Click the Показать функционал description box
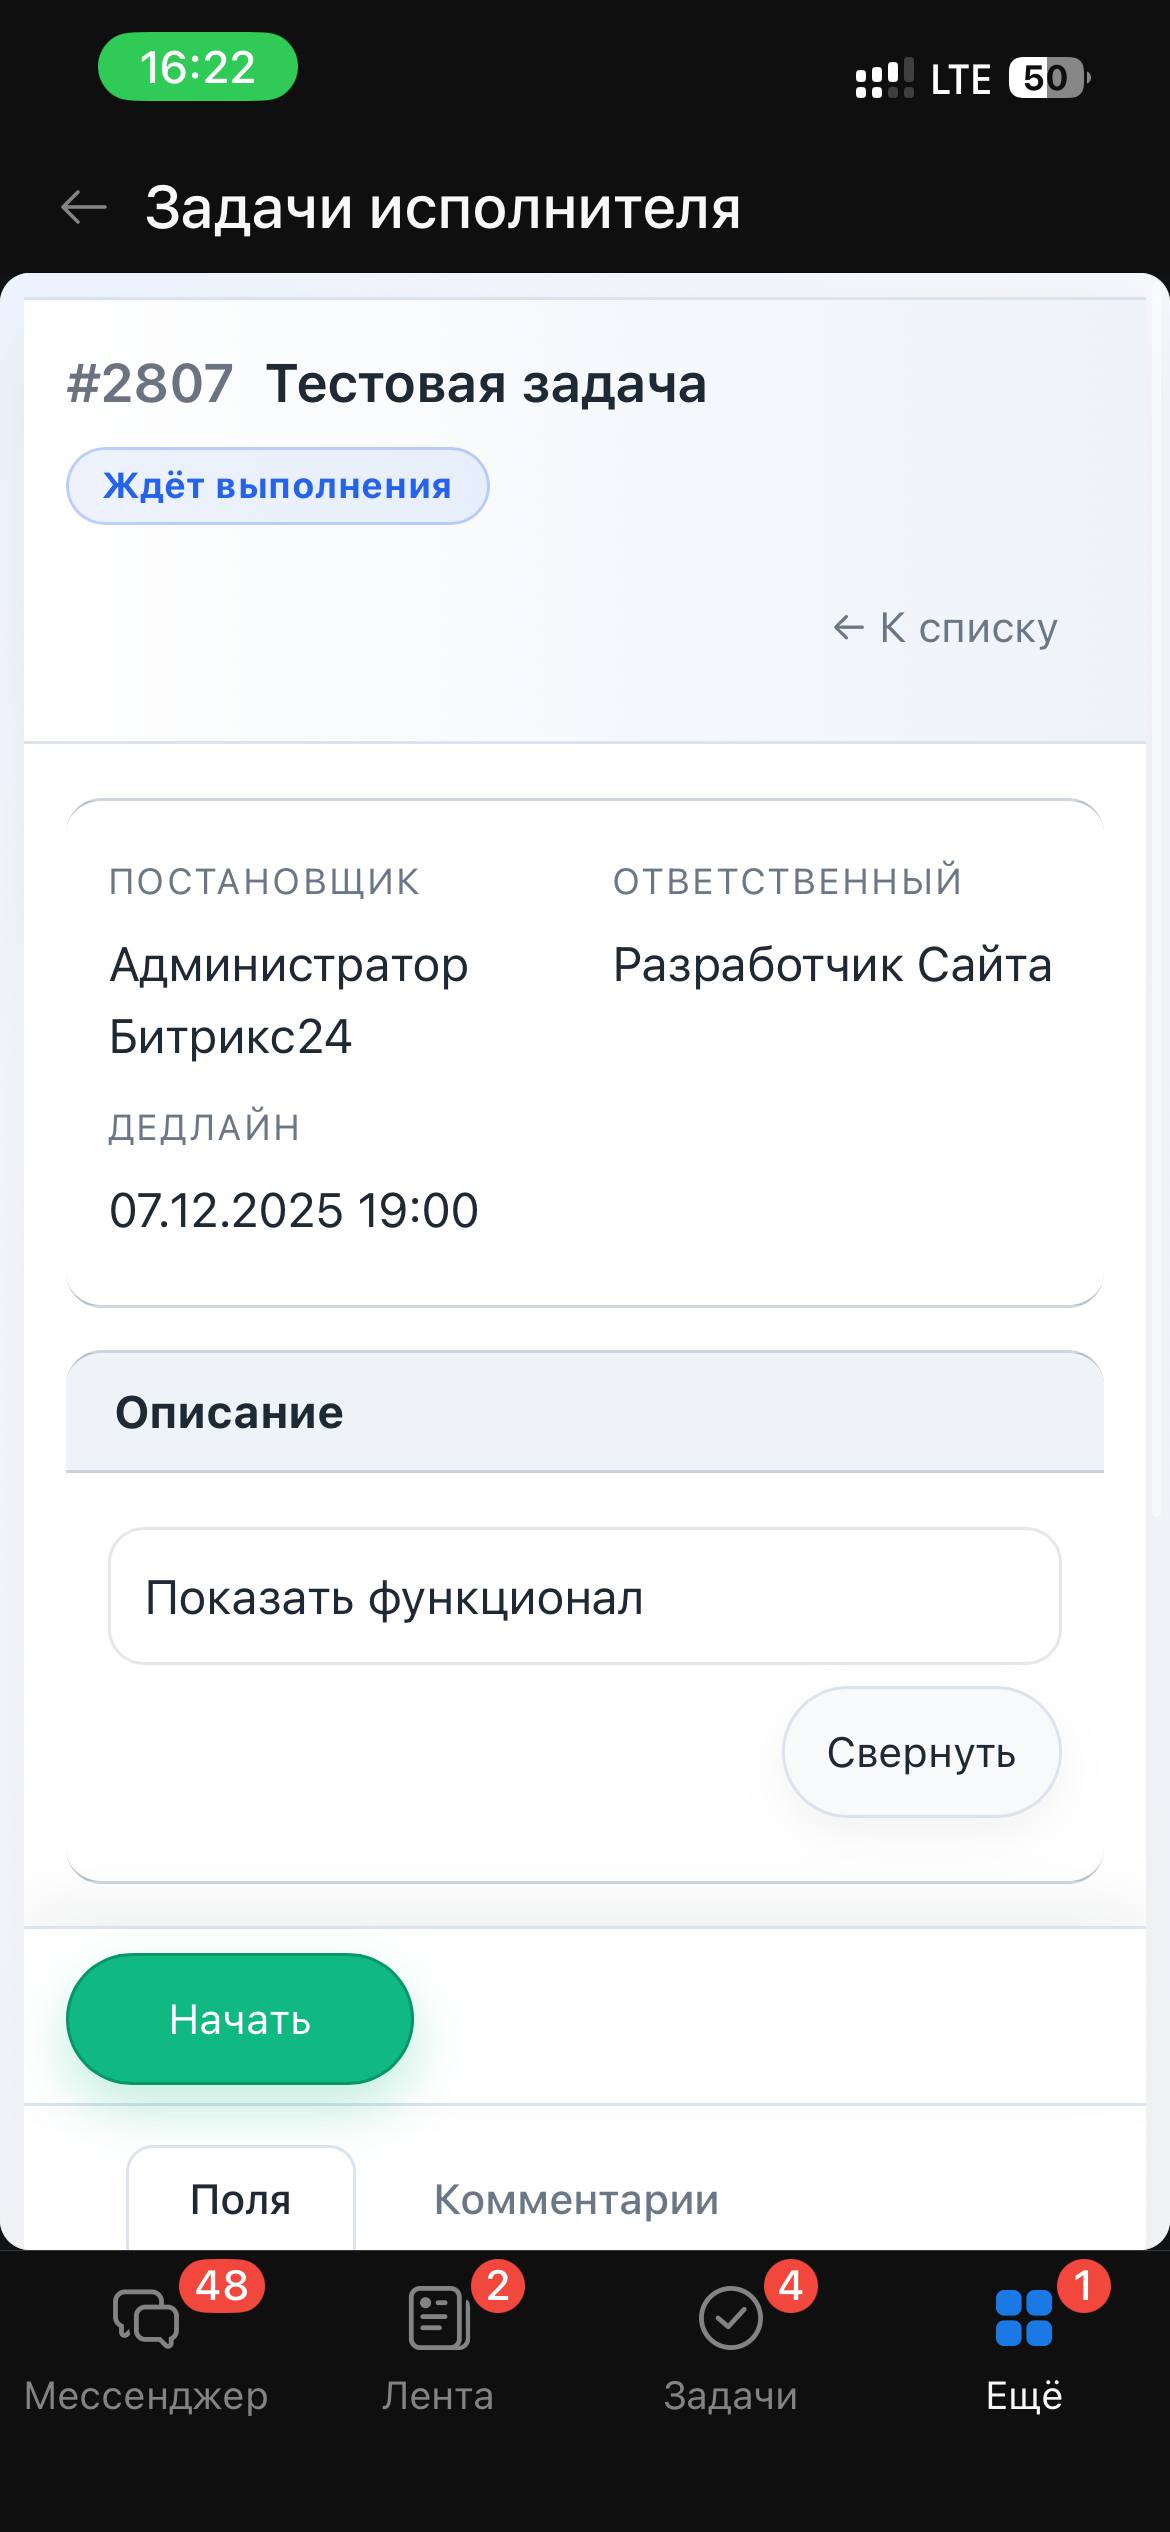Screen dimensions: 1170x2532 (585, 1597)
